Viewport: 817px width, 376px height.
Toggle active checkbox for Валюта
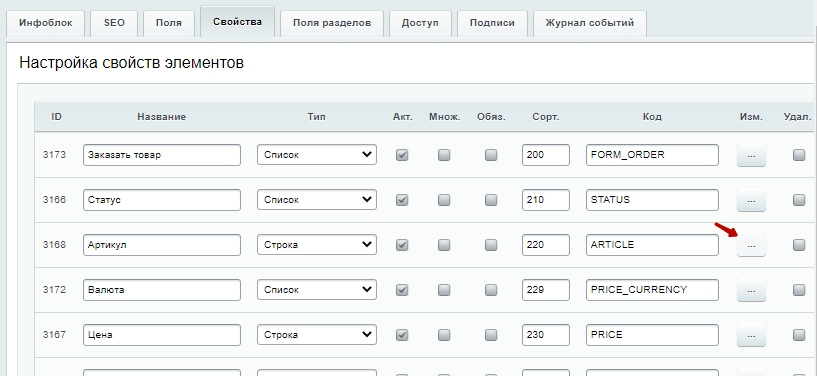[402, 290]
